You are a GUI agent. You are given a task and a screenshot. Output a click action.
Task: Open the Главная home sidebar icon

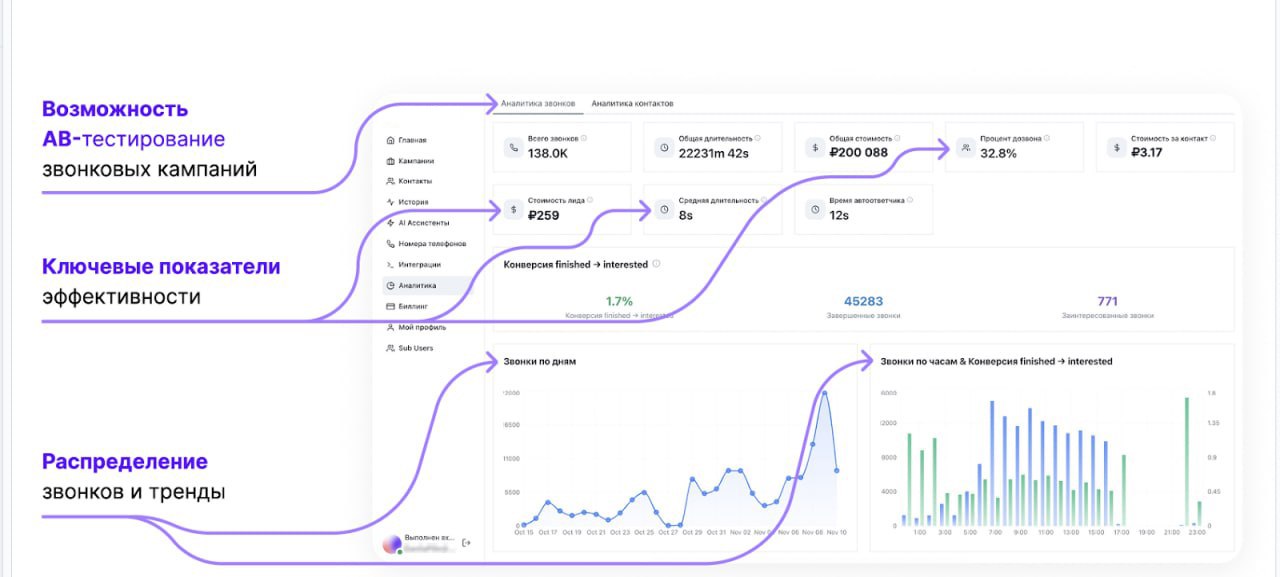(x=390, y=140)
